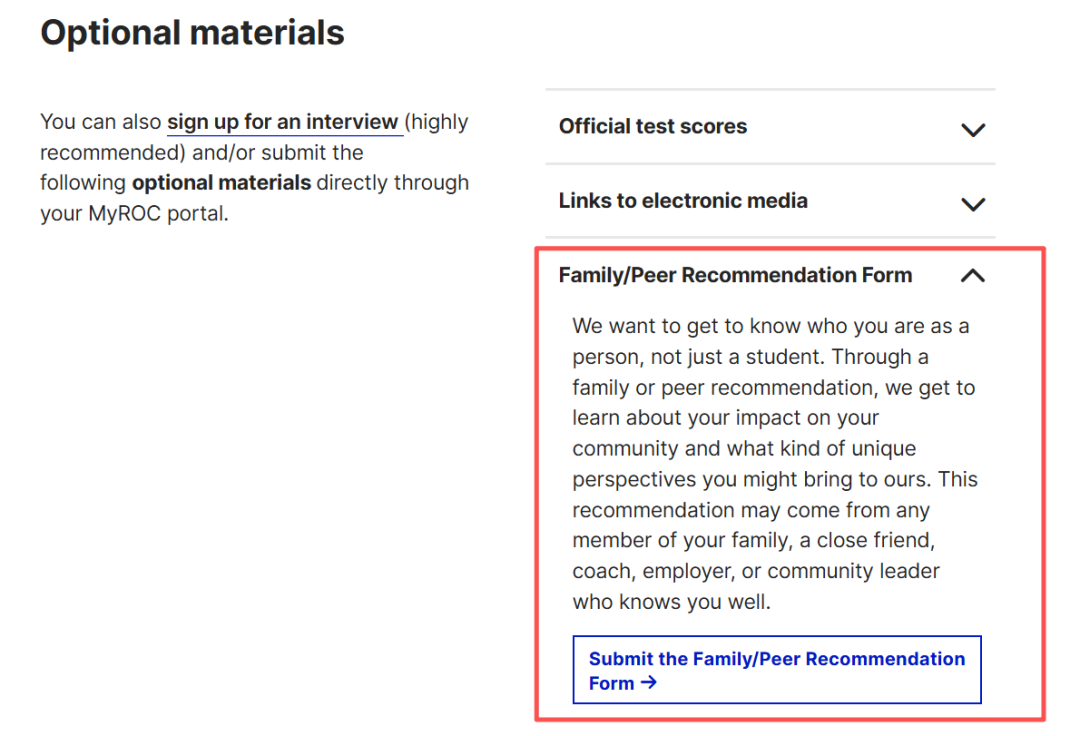Open the Official test scores section title
1080x736 pixels.
[652, 127]
